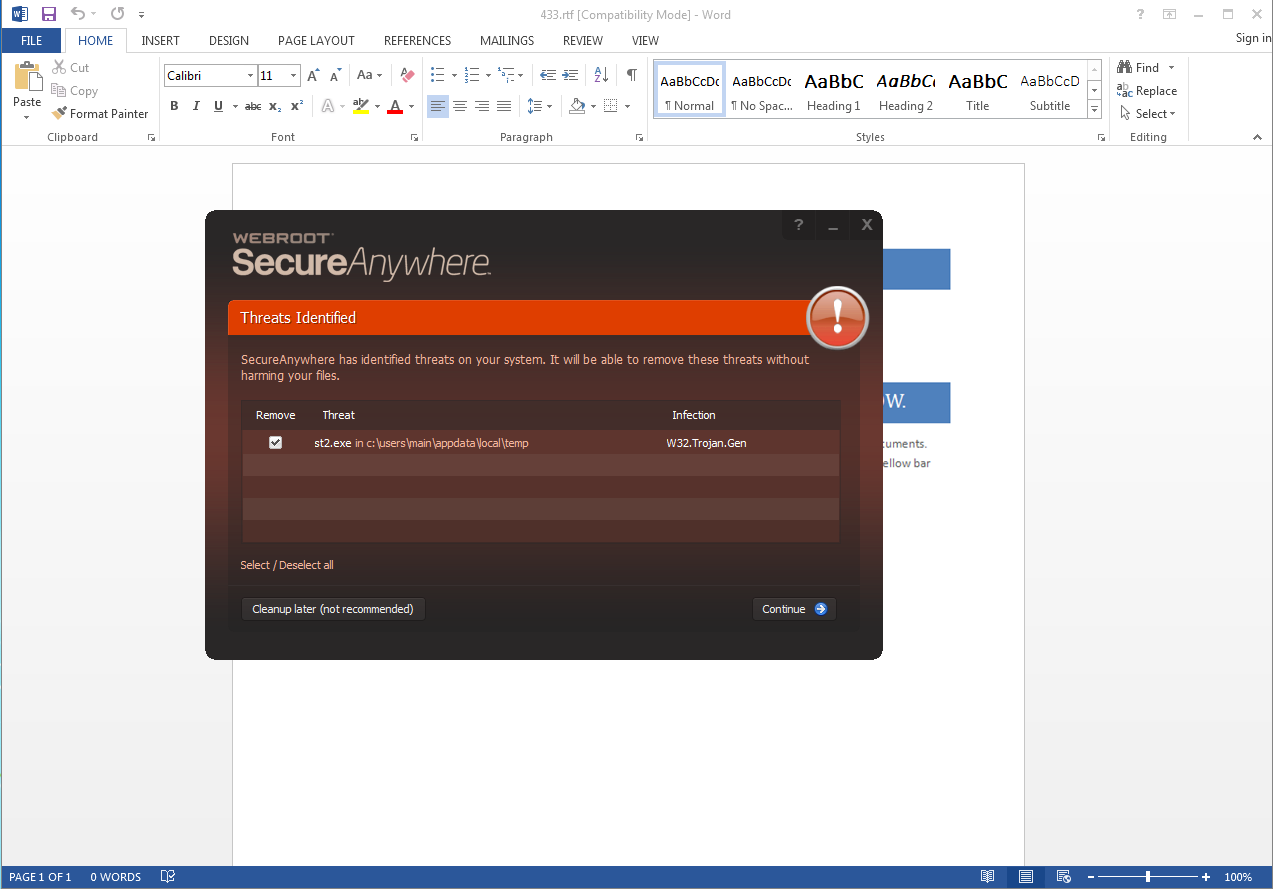Apply the Title style

pos(978,91)
